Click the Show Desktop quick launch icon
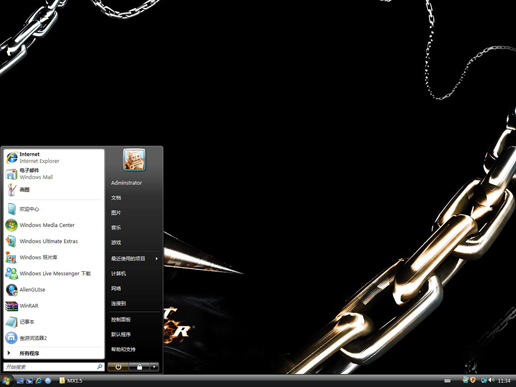 point(20,380)
